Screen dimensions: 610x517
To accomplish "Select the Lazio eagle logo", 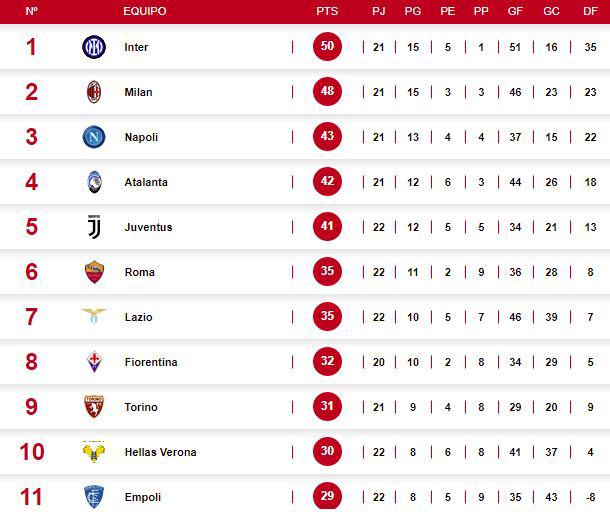I will pyautogui.click(x=94, y=317).
